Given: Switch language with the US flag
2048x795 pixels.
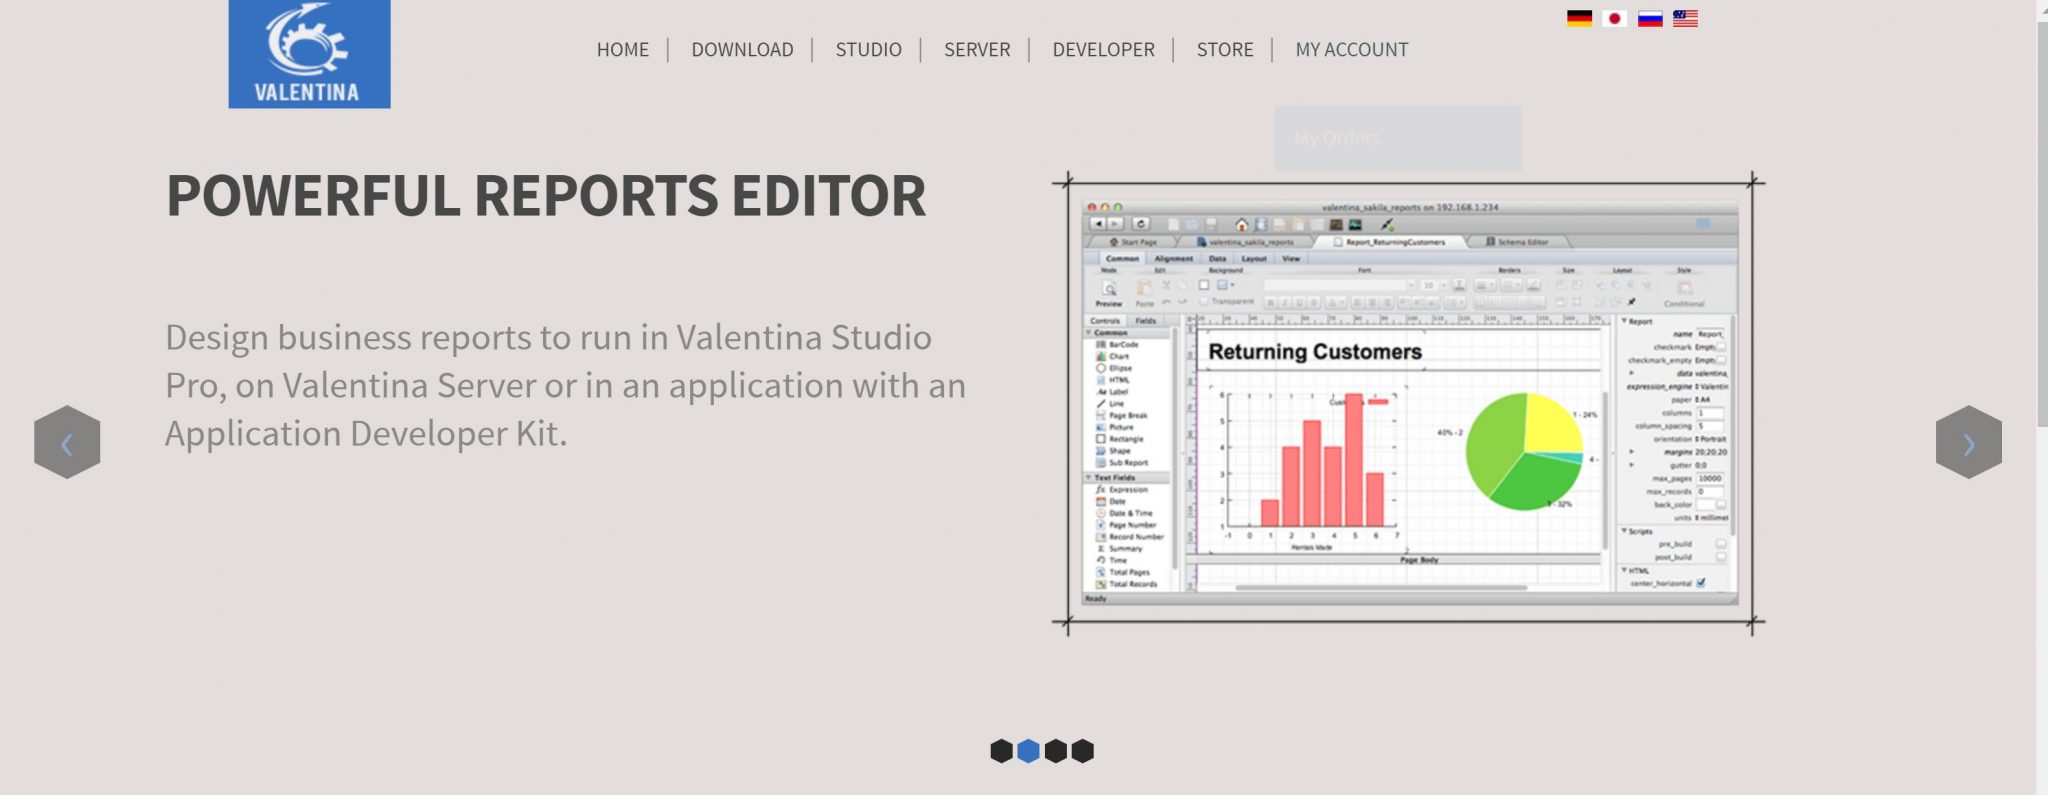Looking at the screenshot, I should [1685, 18].
